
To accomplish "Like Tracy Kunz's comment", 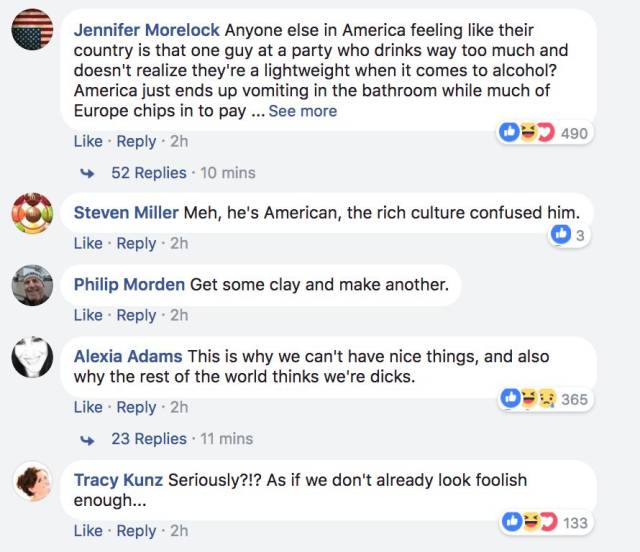I will coord(88,531).
